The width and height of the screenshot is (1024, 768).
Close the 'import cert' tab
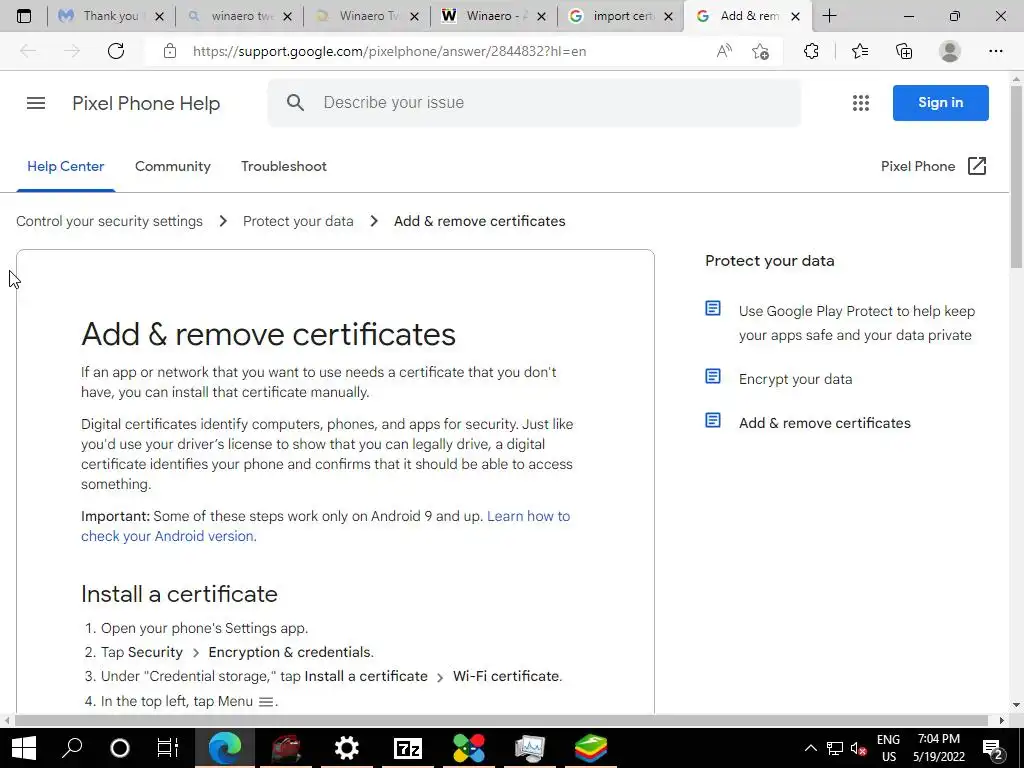coord(668,16)
